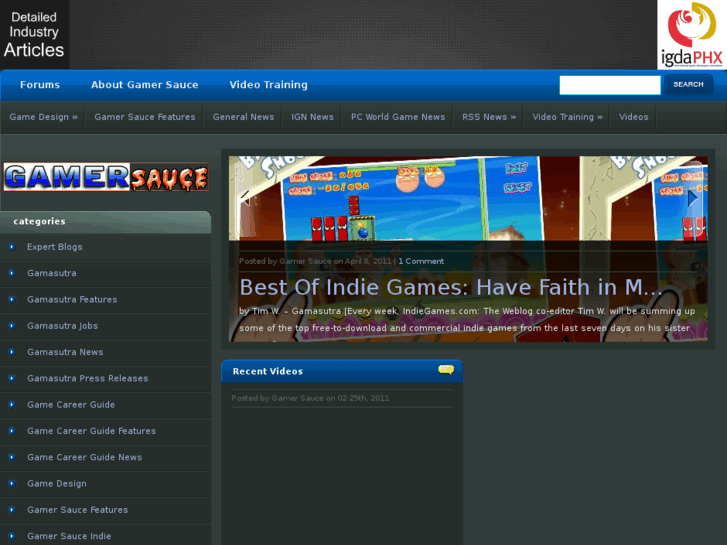The image size is (727, 545).
Task: Open Gamer Sauce Features sidebar category
Action: pos(77,510)
